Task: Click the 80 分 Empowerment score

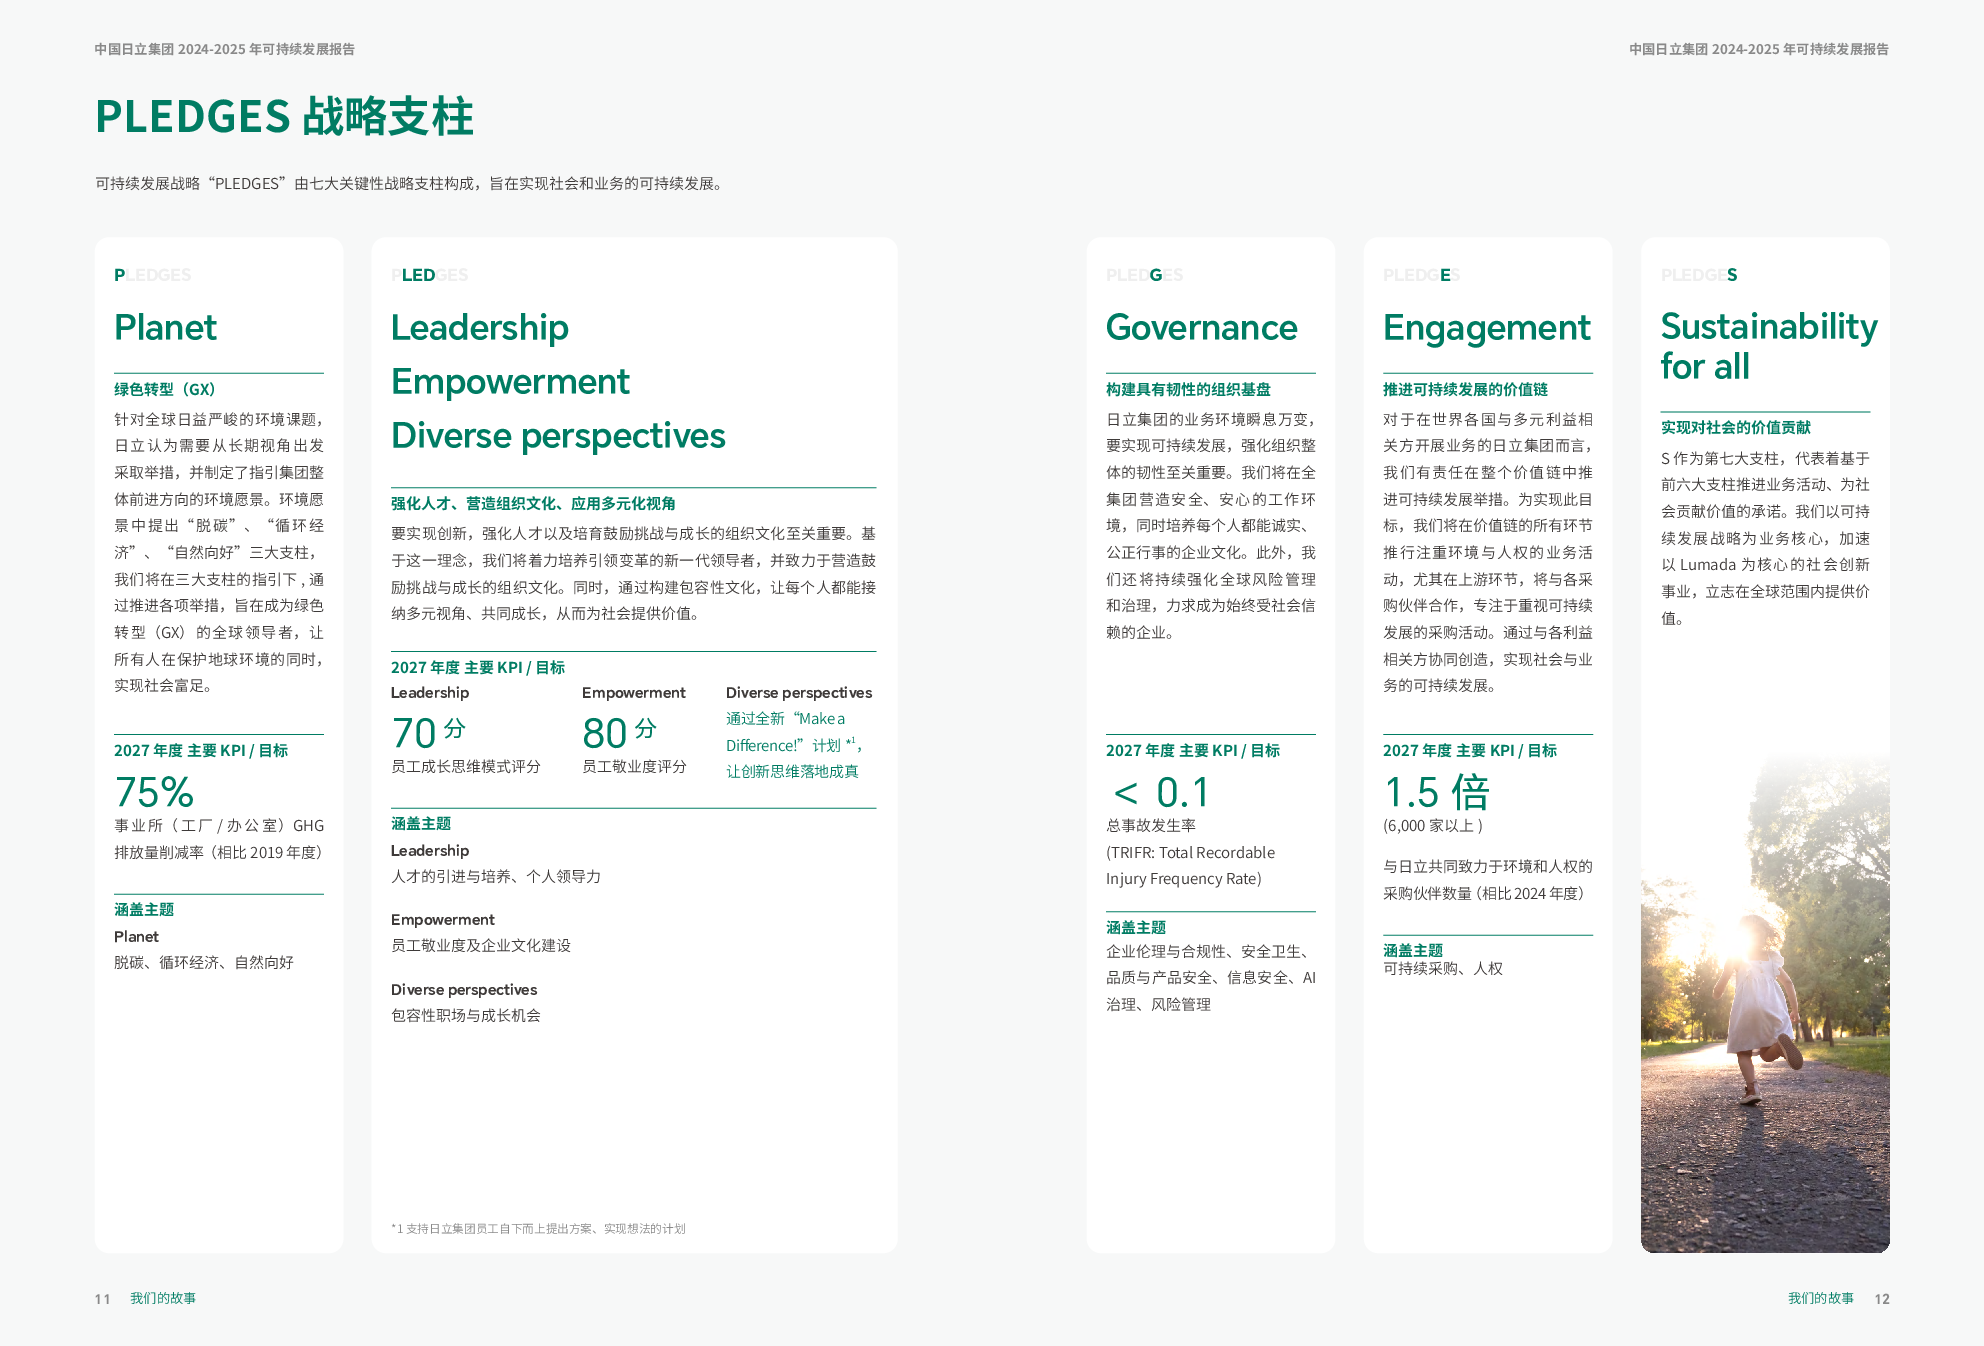Action: [619, 733]
